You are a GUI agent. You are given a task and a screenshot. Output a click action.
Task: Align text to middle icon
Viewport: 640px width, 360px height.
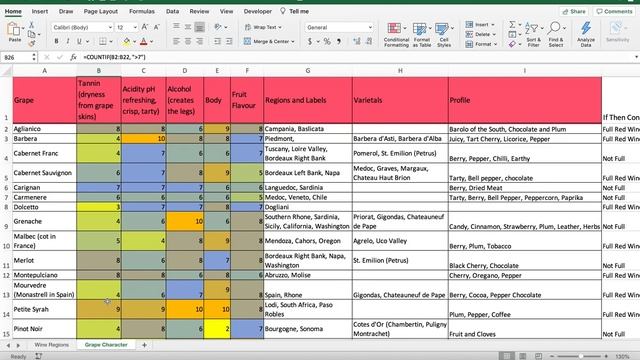[188, 27]
